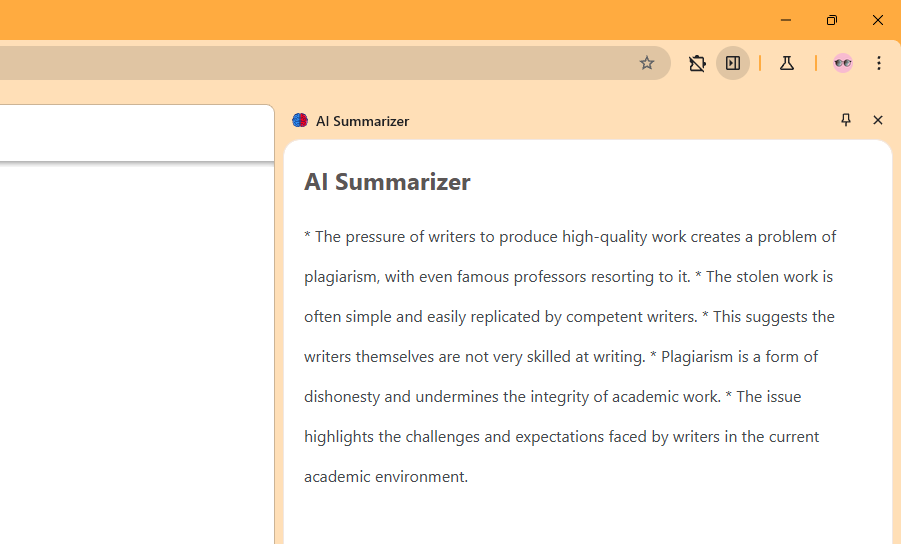
Task: Restore down the browser window
Action: [x=831, y=20]
